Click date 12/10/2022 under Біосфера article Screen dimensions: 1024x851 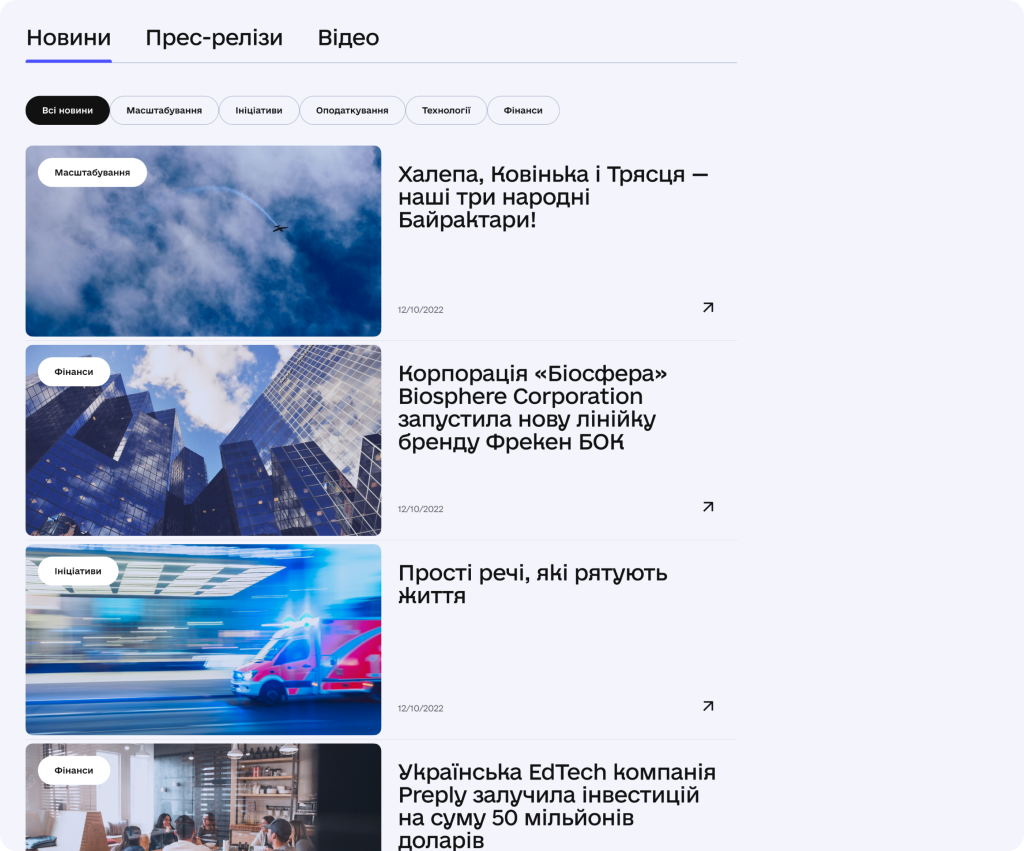pyautogui.click(x=421, y=509)
